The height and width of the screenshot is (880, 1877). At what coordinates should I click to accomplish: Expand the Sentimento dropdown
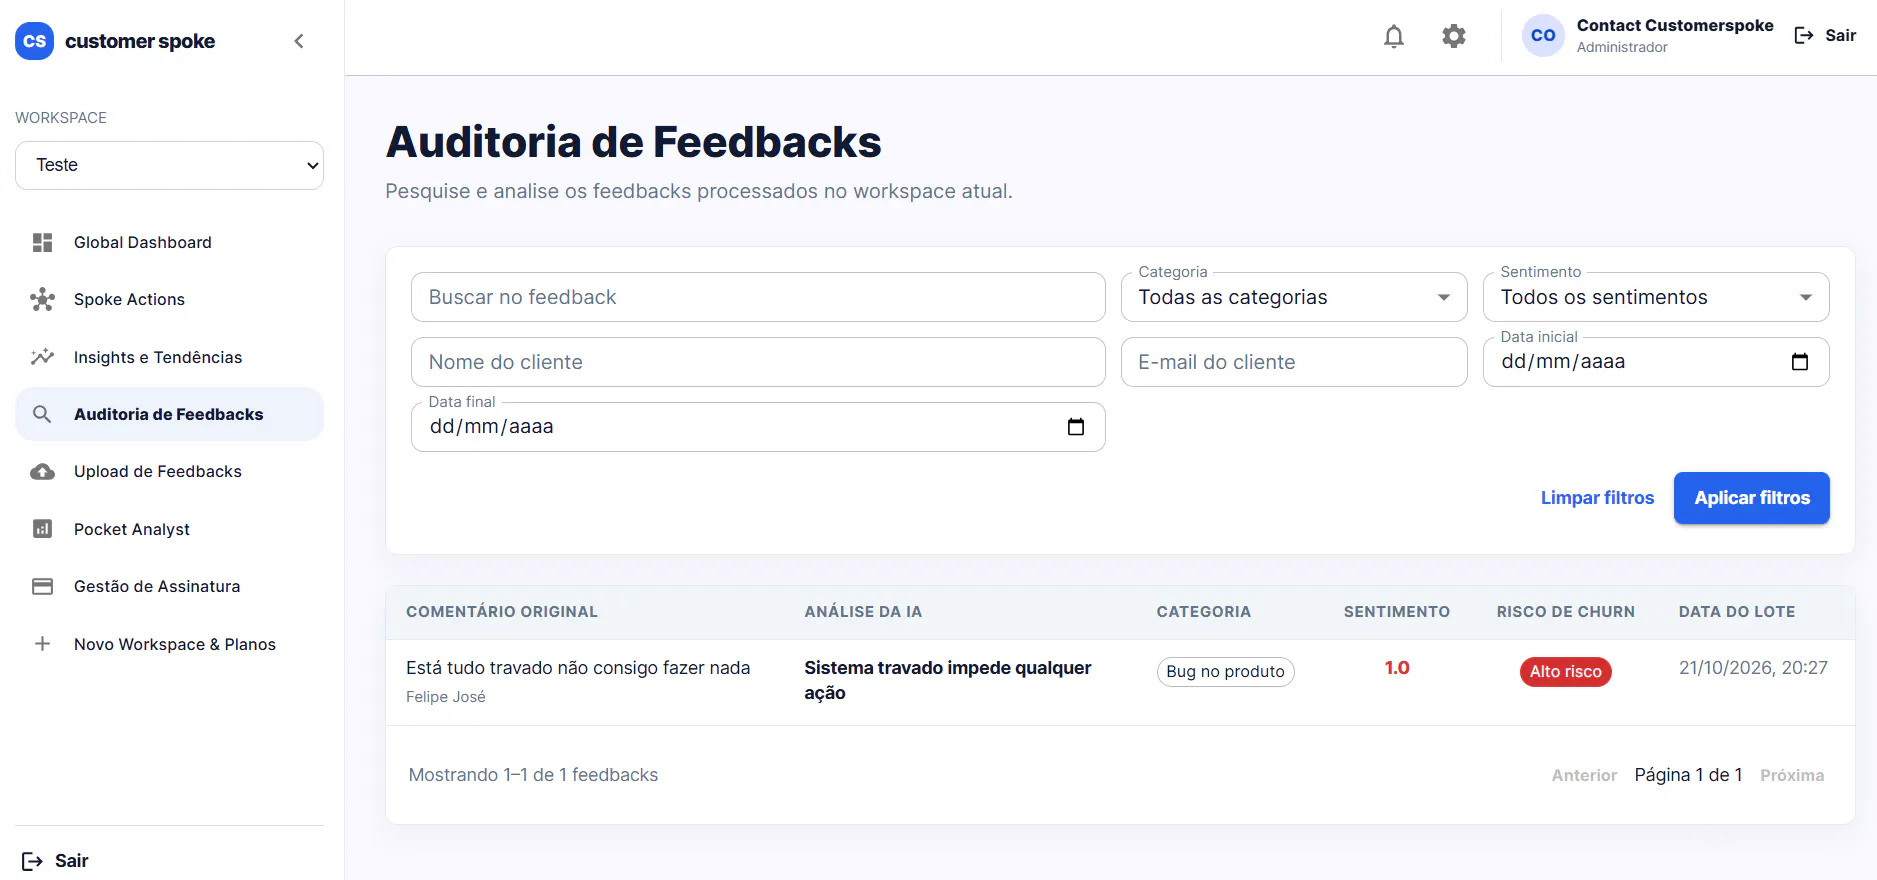1656,297
